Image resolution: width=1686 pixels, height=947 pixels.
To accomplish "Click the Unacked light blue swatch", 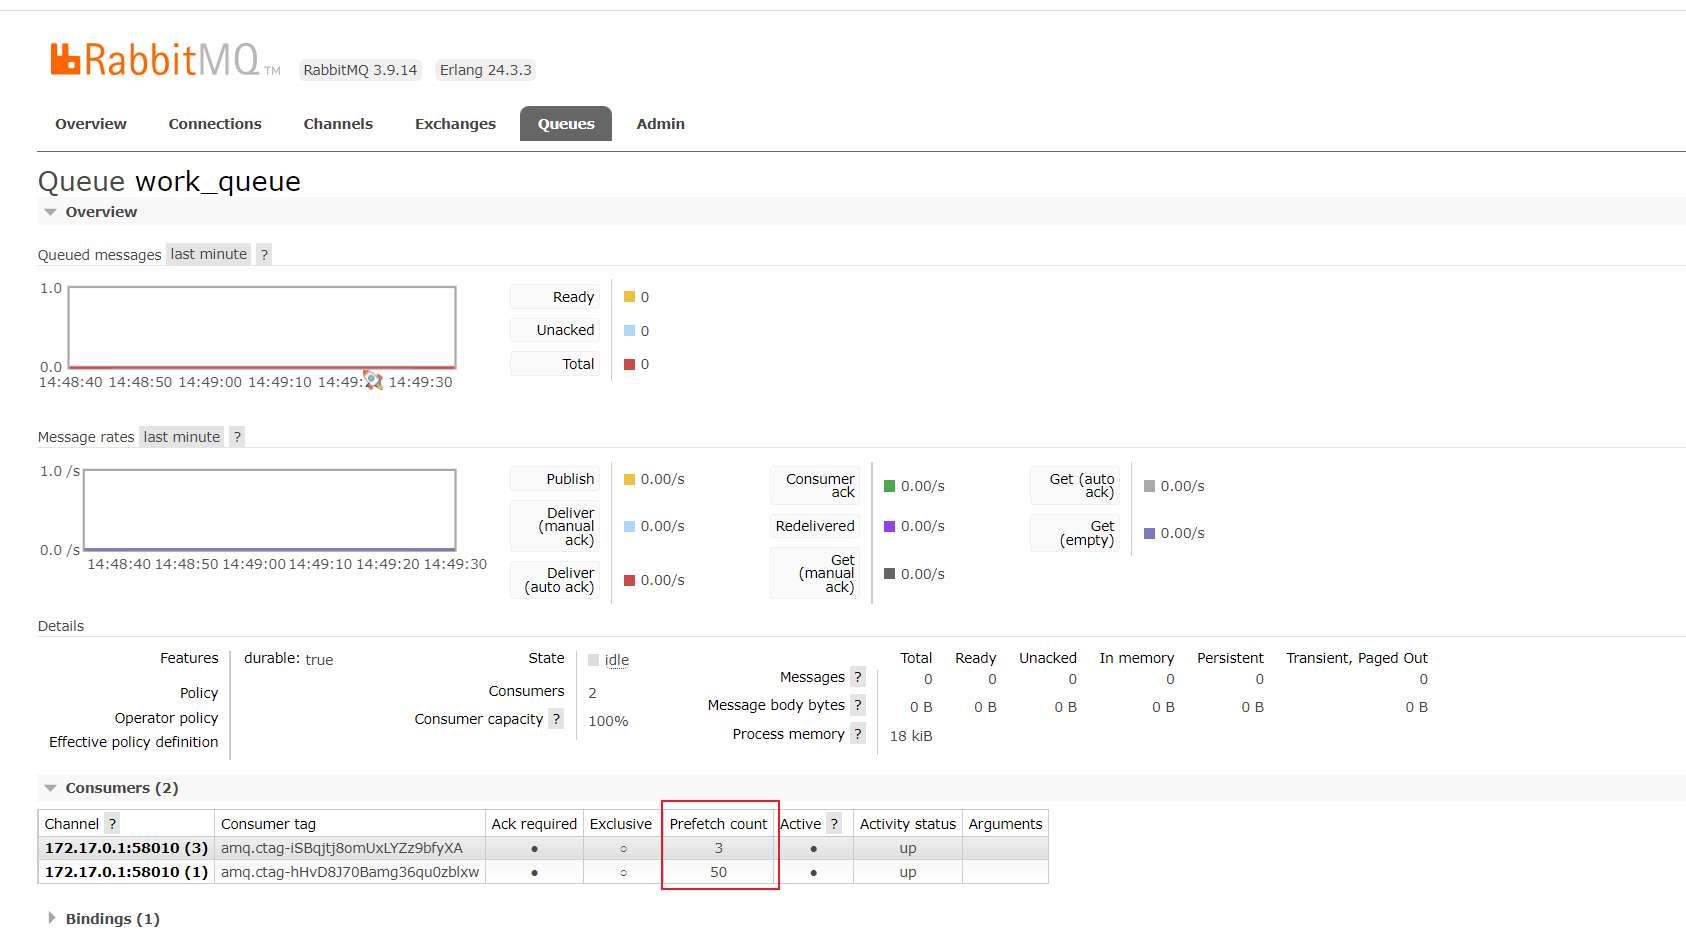I will click(x=630, y=331).
